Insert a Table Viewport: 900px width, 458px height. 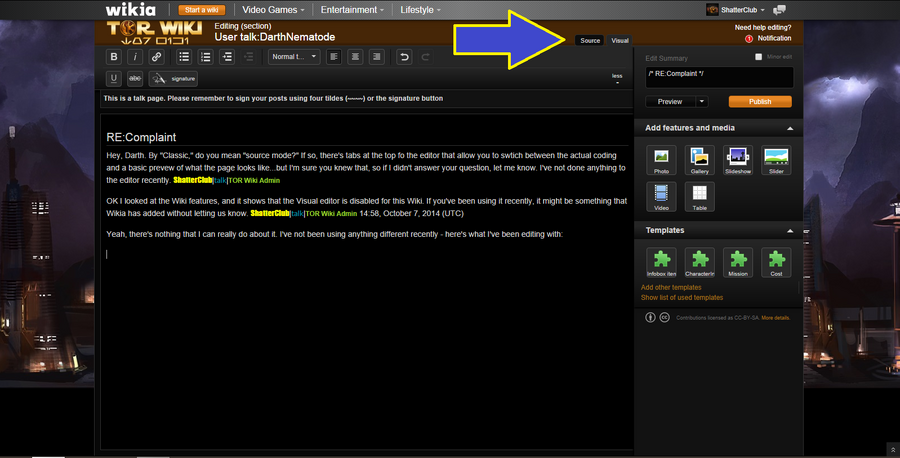click(700, 197)
